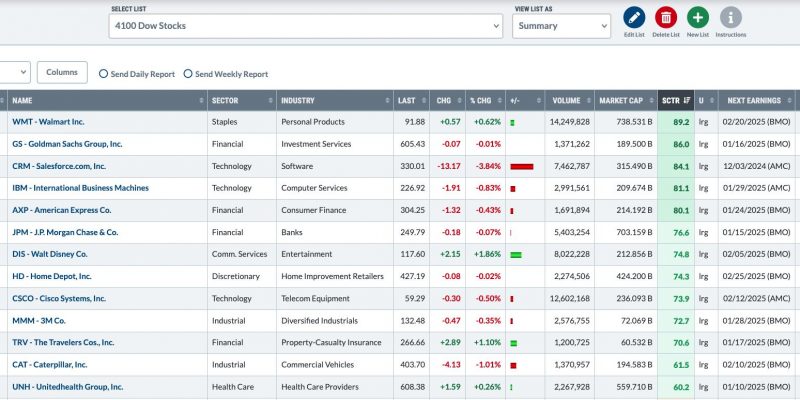Click sort arrows on NEXT EARNINGS column
Screen dimensions: 800x400
point(789,101)
